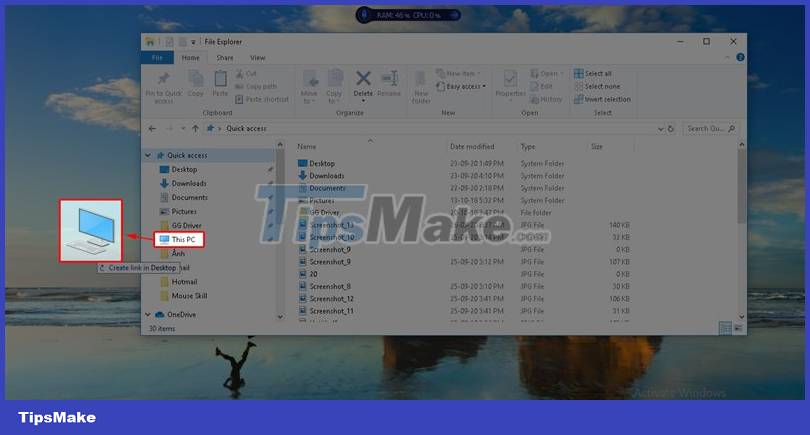This screenshot has height=435, width=810.
Task: Open Recent locations dropdown arrow
Action: point(183,129)
